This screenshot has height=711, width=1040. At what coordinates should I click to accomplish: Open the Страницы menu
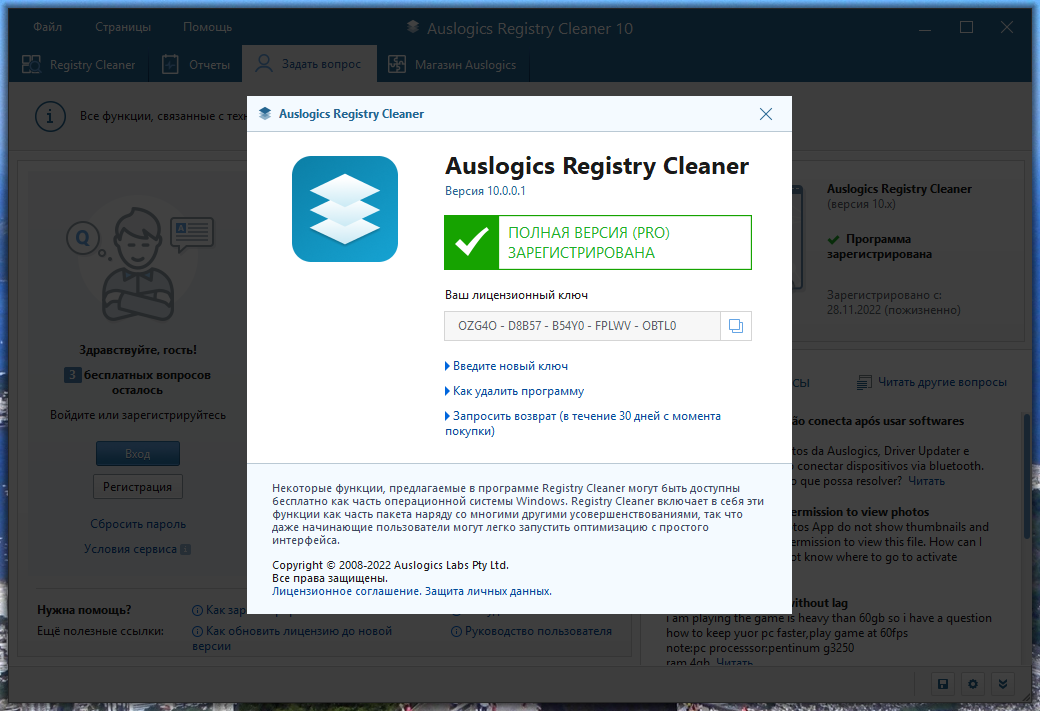[123, 27]
